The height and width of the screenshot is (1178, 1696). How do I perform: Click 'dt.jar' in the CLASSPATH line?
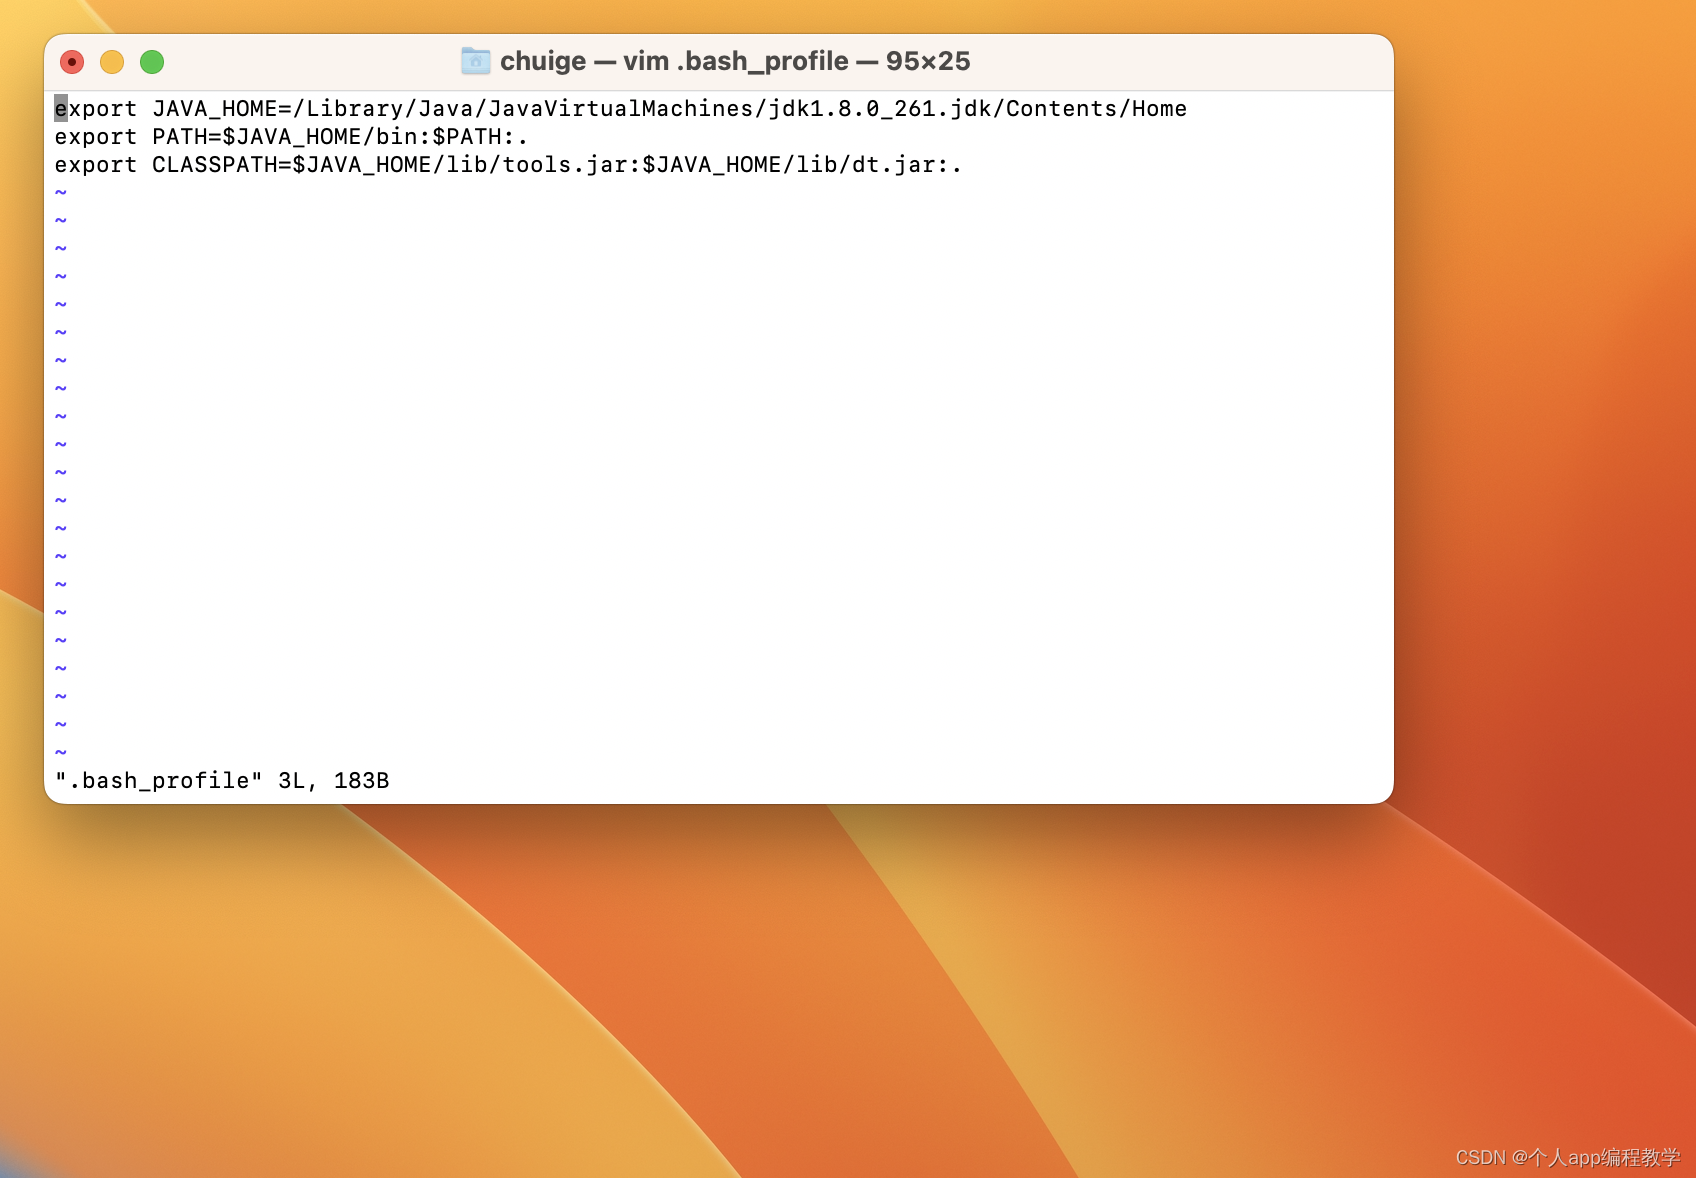click(894, 165)
